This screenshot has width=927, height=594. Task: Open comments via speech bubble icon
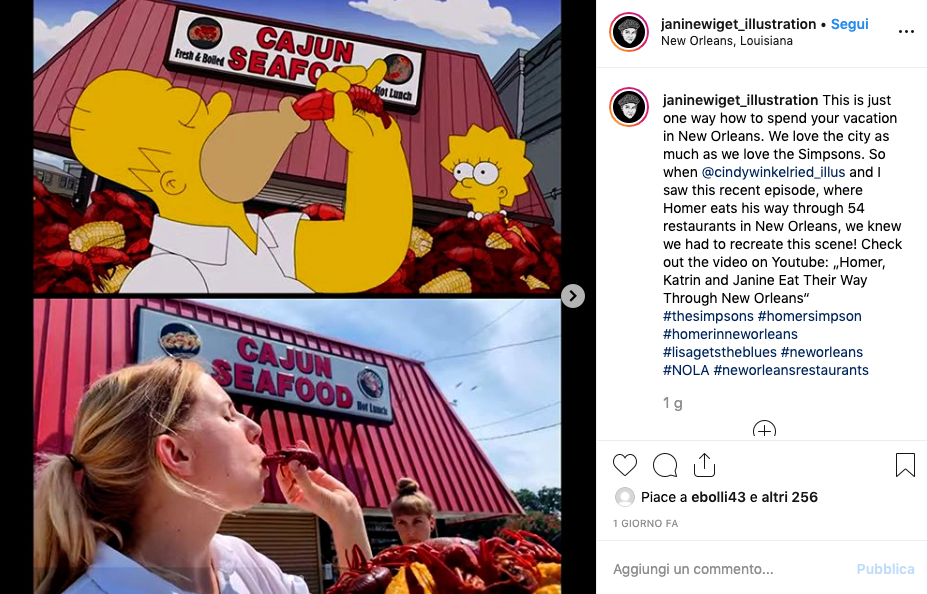(x=665, y=465)
